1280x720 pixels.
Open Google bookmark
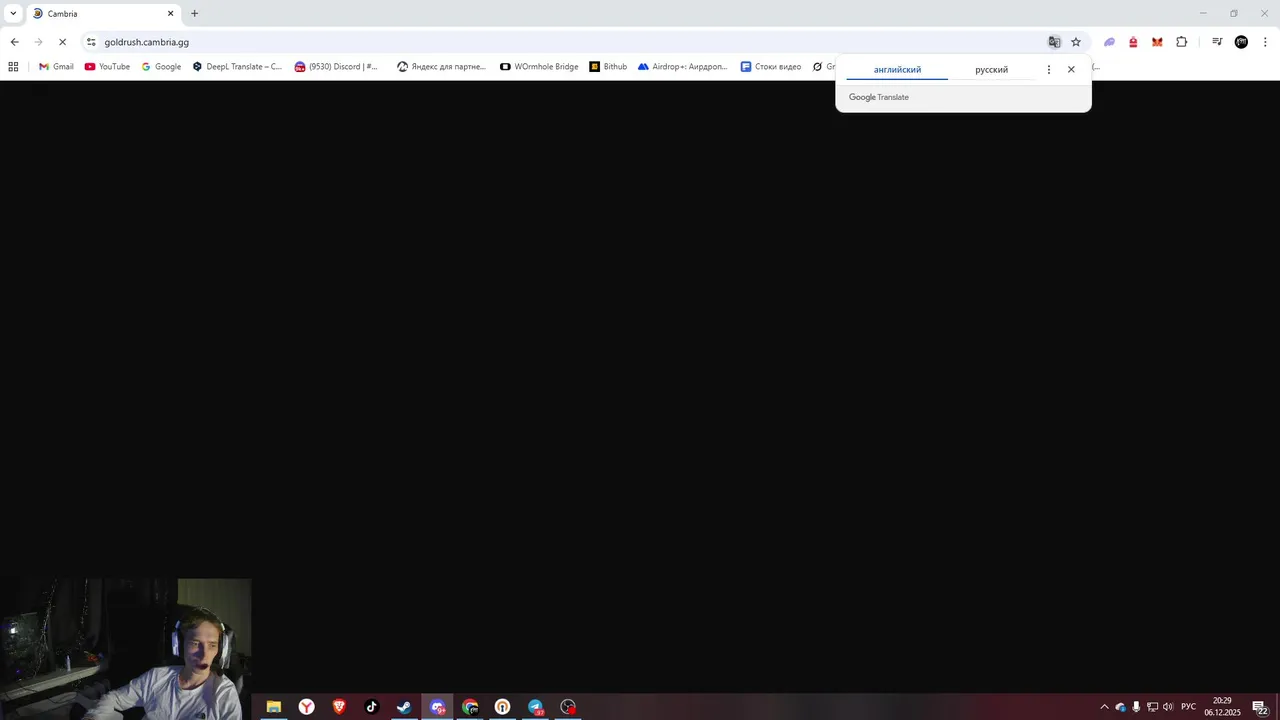(x=161, y=67)
